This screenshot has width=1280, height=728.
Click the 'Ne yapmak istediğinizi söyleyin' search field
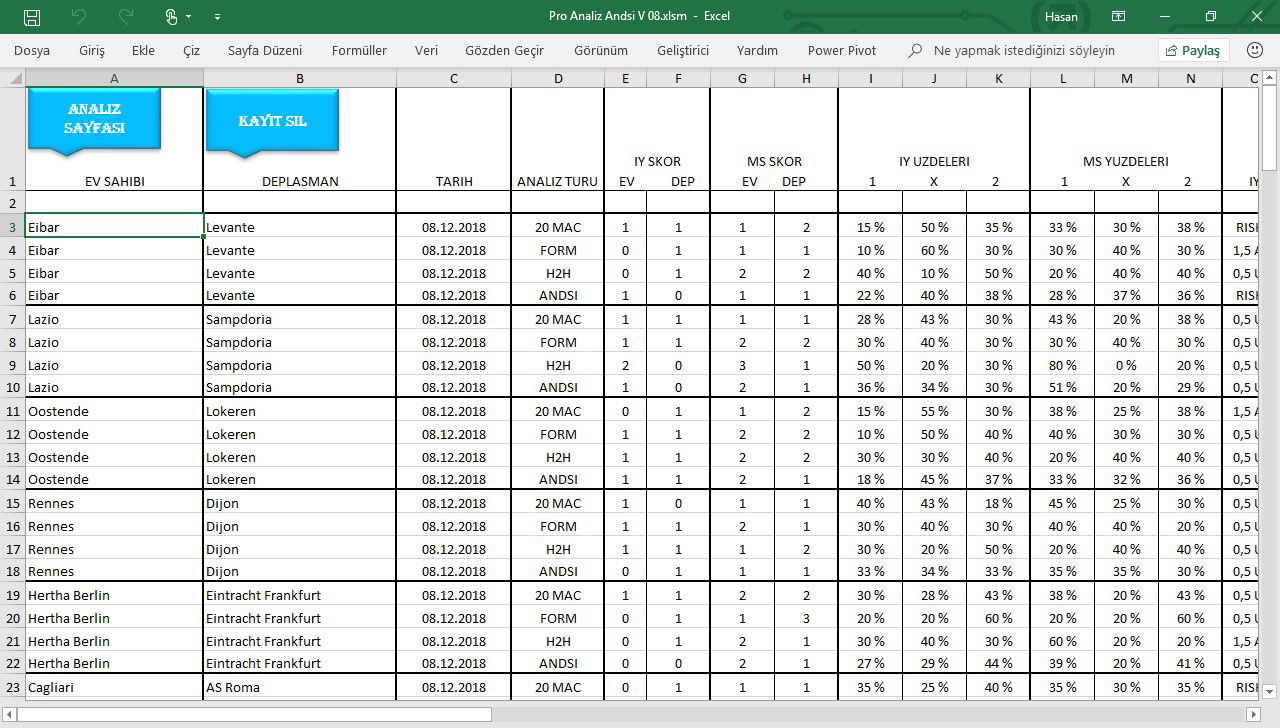(x=1024, y=50)
